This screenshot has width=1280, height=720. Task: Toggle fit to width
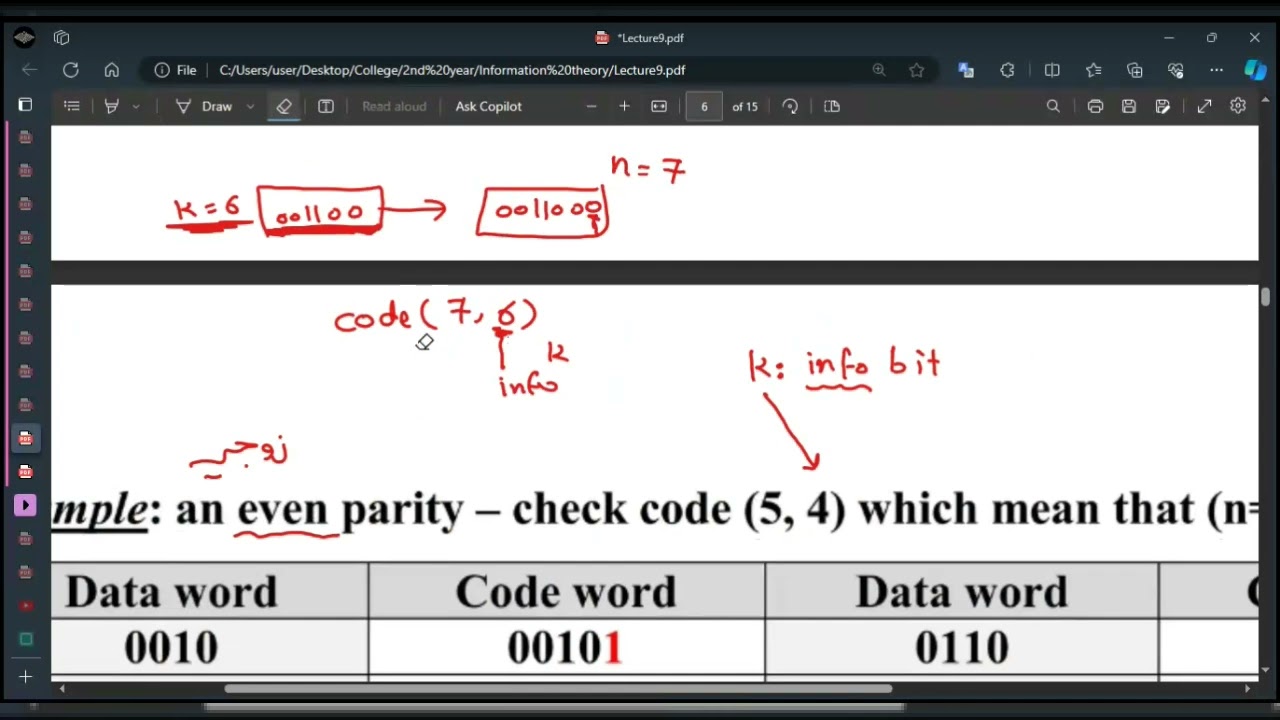tap(659, 106)
